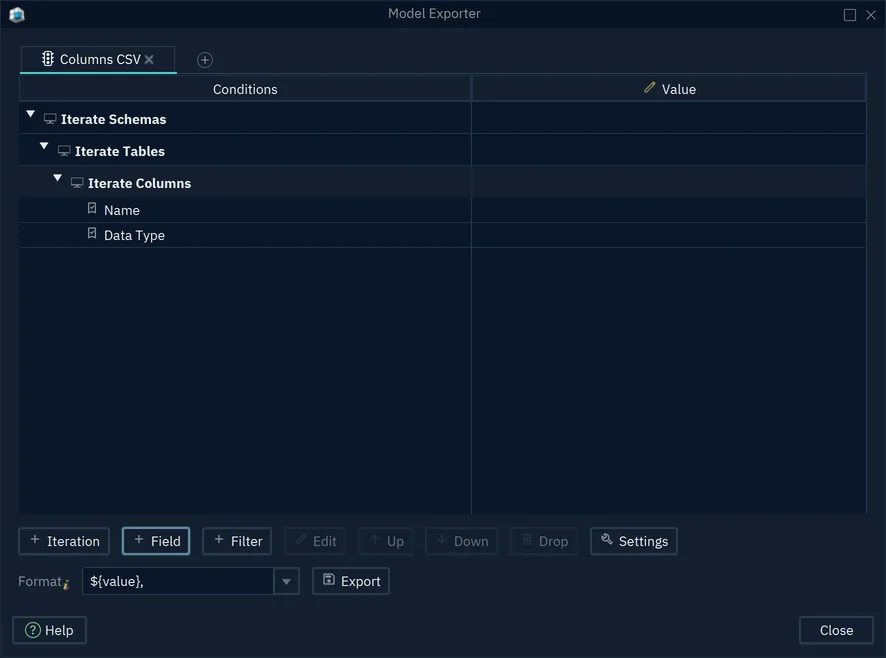Viewport: 886px width, 658px height.
Task: Click Value cell of Name row
Action: (x=669, y=210)
